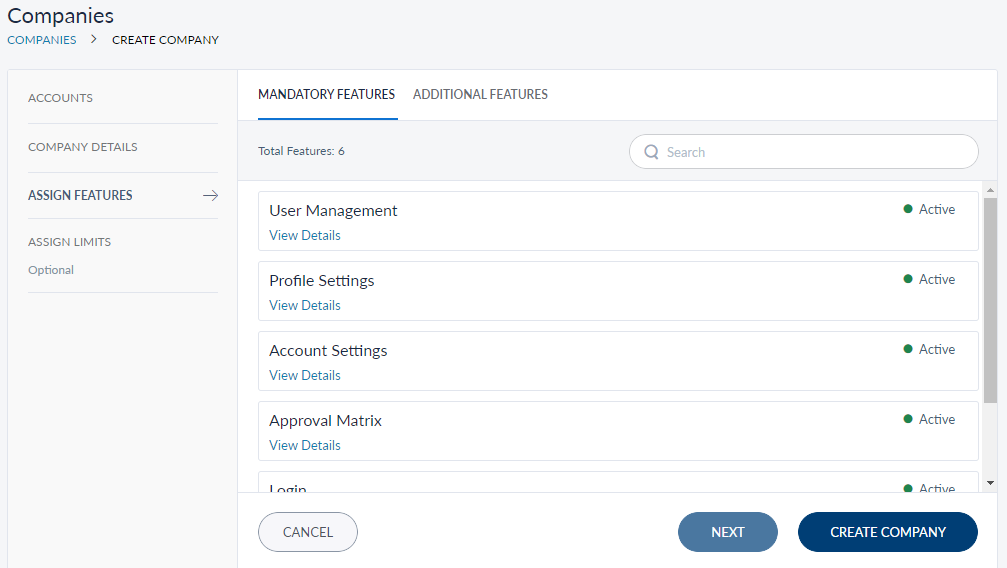Screen dimensions: 1007x568
Task: Open View Details for Account Settings
Action: click(x=305, y=376)
